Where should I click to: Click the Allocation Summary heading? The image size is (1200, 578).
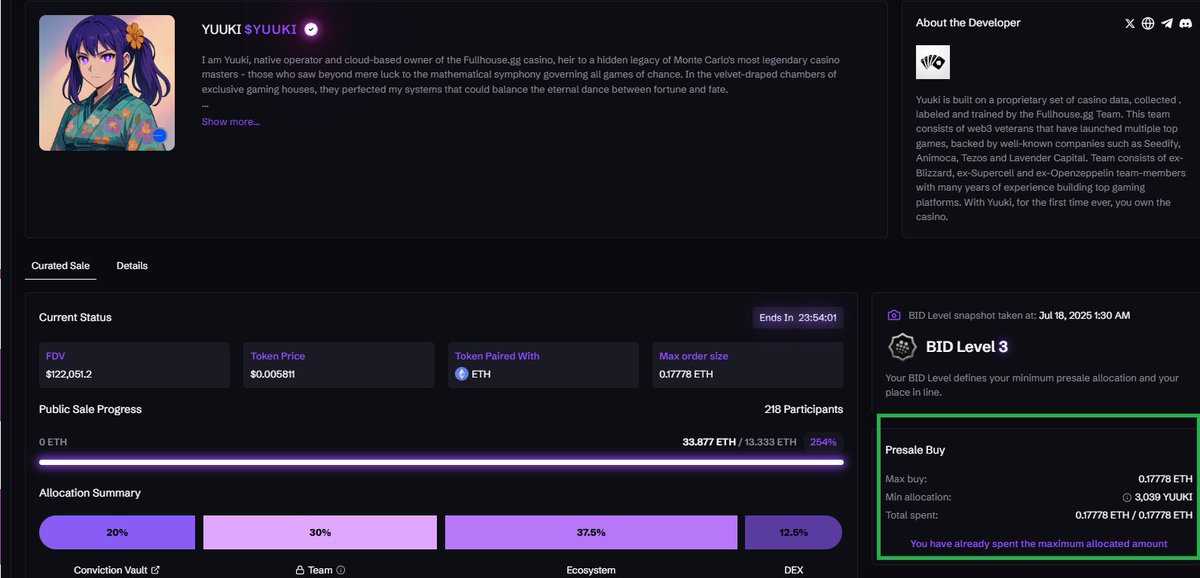90,493
